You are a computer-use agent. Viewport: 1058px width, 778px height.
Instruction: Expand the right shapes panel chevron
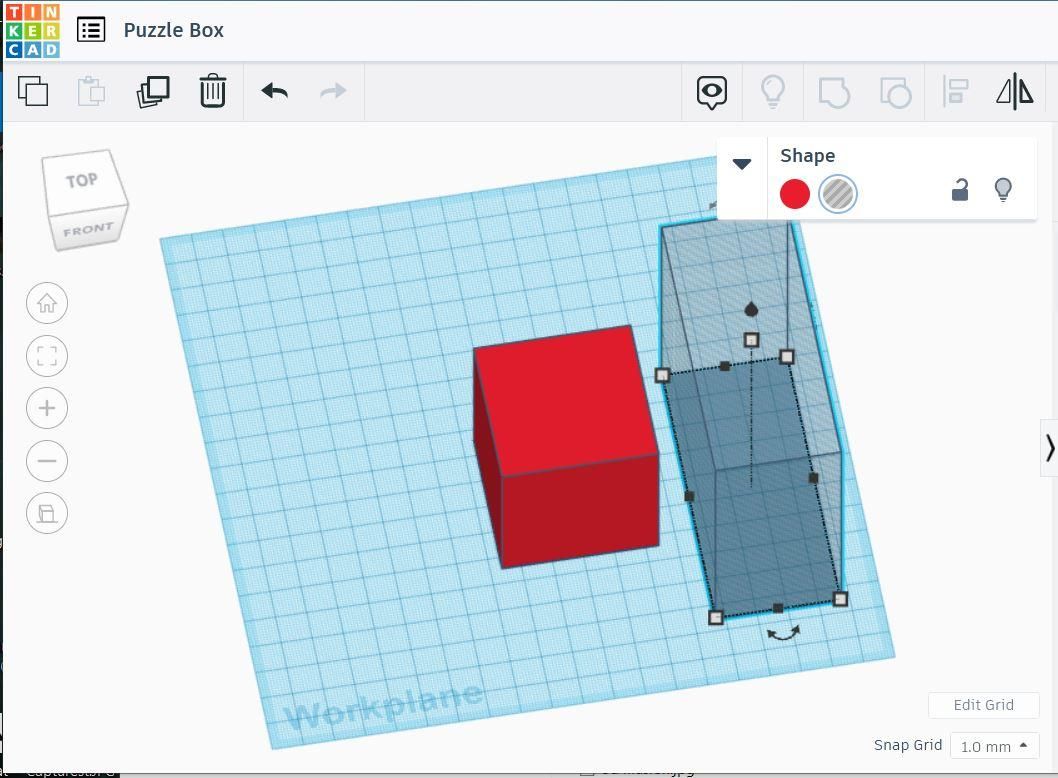[1051, 448]
